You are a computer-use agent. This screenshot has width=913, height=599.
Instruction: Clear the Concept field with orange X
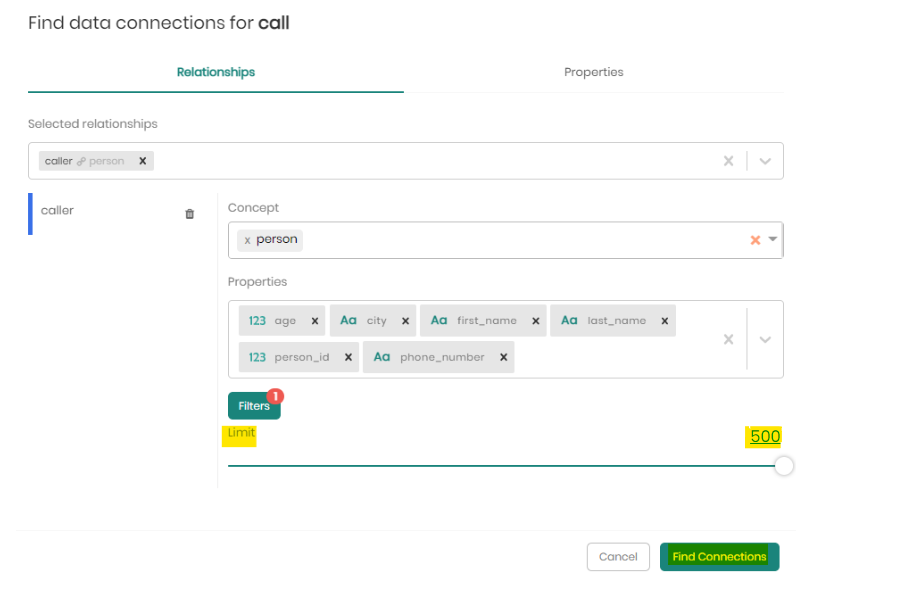pos(755,240)
